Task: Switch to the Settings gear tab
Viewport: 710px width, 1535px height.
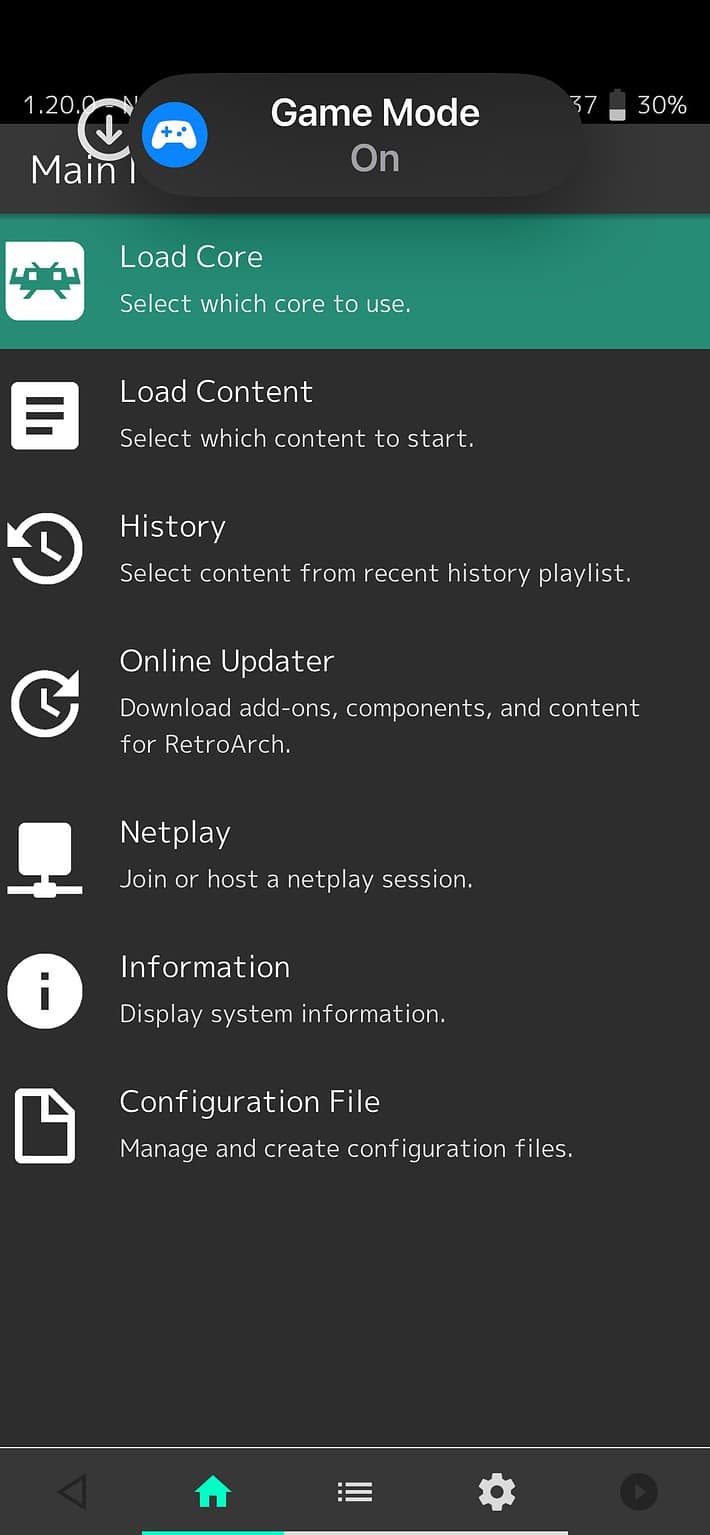Action: click(x=497, y=1492)
